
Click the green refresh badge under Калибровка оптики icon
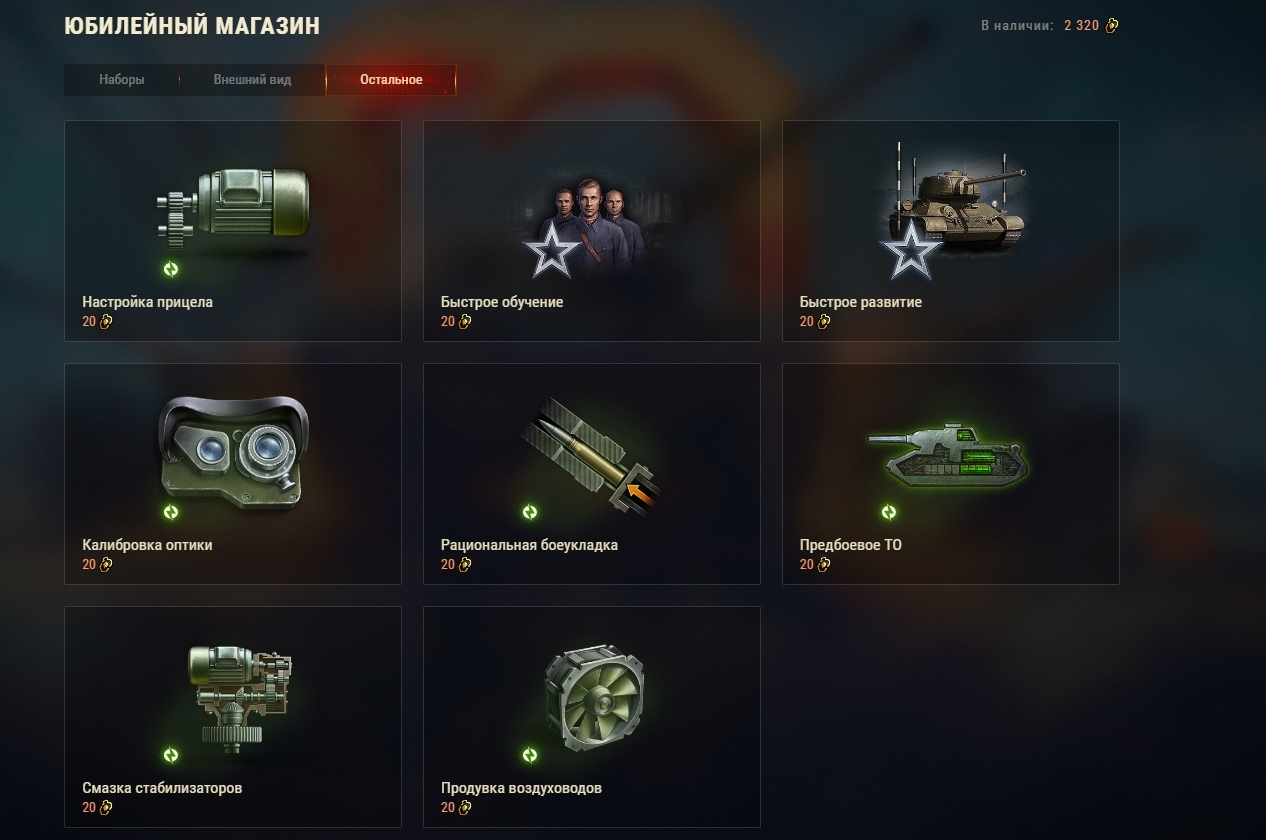coord(171,512)
